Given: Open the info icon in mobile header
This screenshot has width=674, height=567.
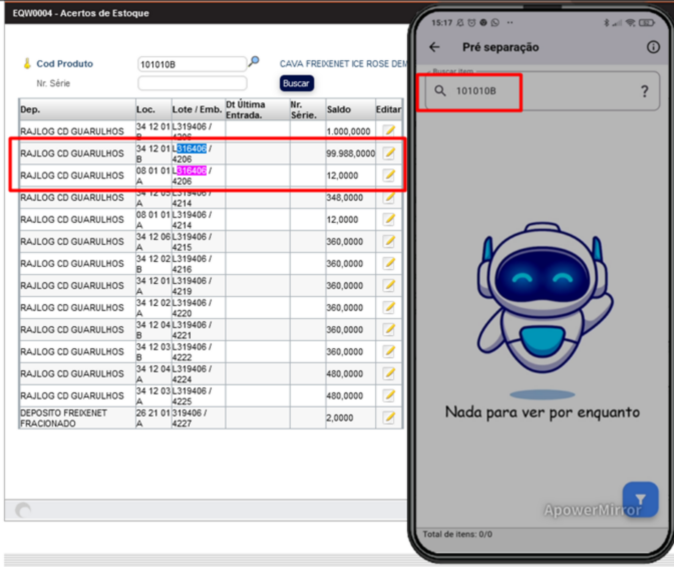Looking at the screenshot, I should tap(653, 47).
